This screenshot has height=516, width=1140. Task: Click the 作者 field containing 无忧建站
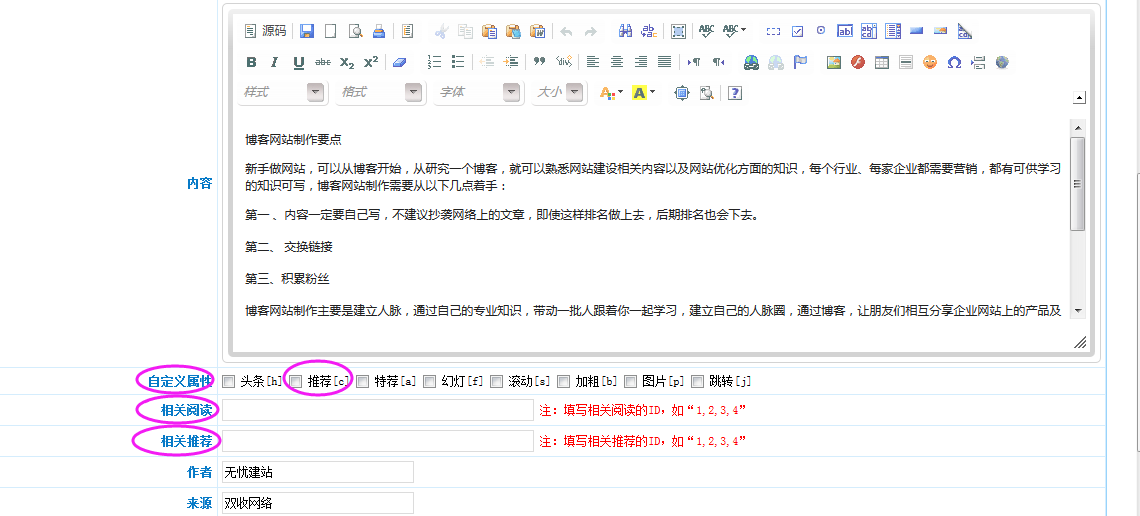coord(317,472)
